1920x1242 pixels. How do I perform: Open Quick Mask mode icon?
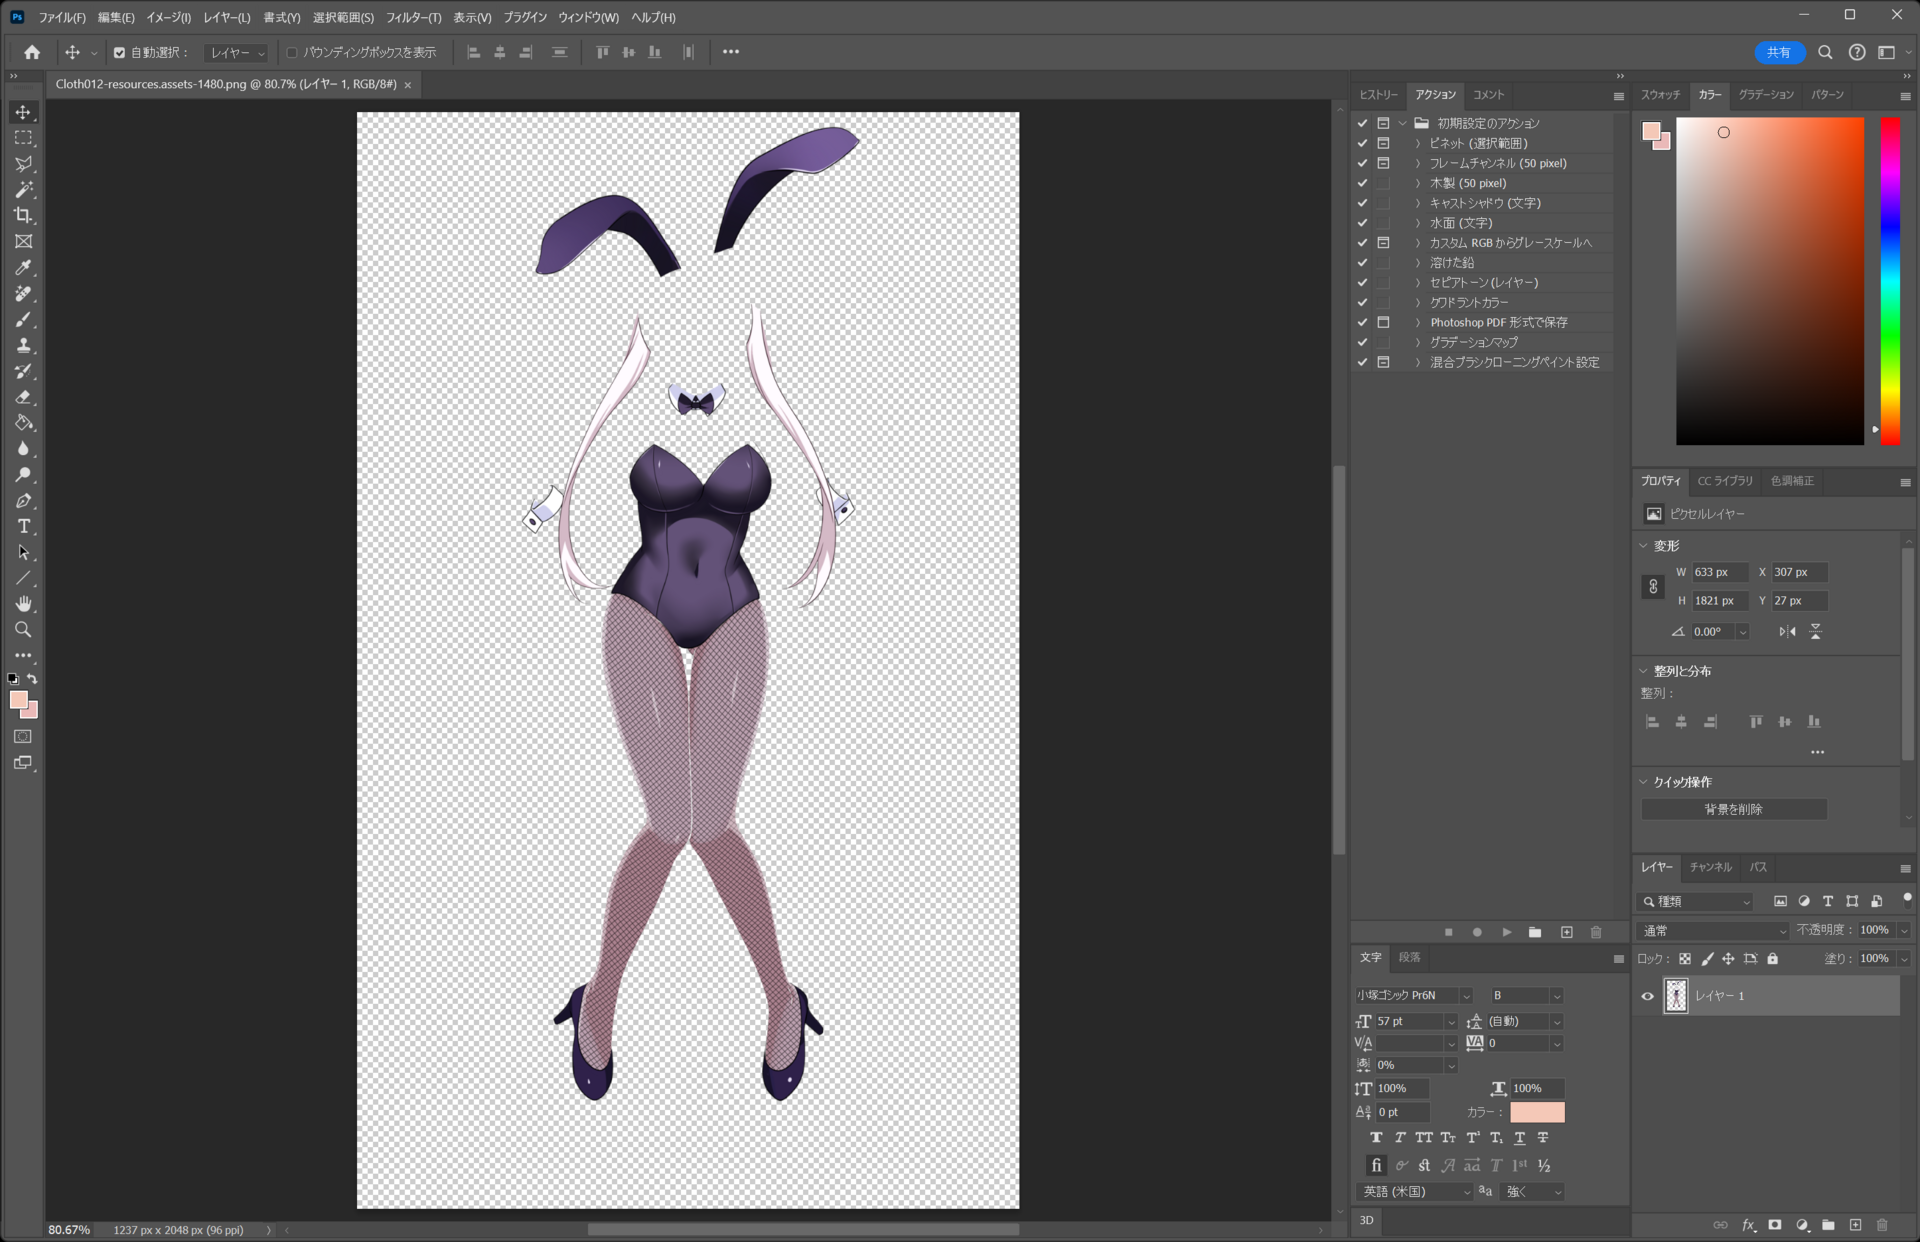pyautogui.click(x=23, y=737)
